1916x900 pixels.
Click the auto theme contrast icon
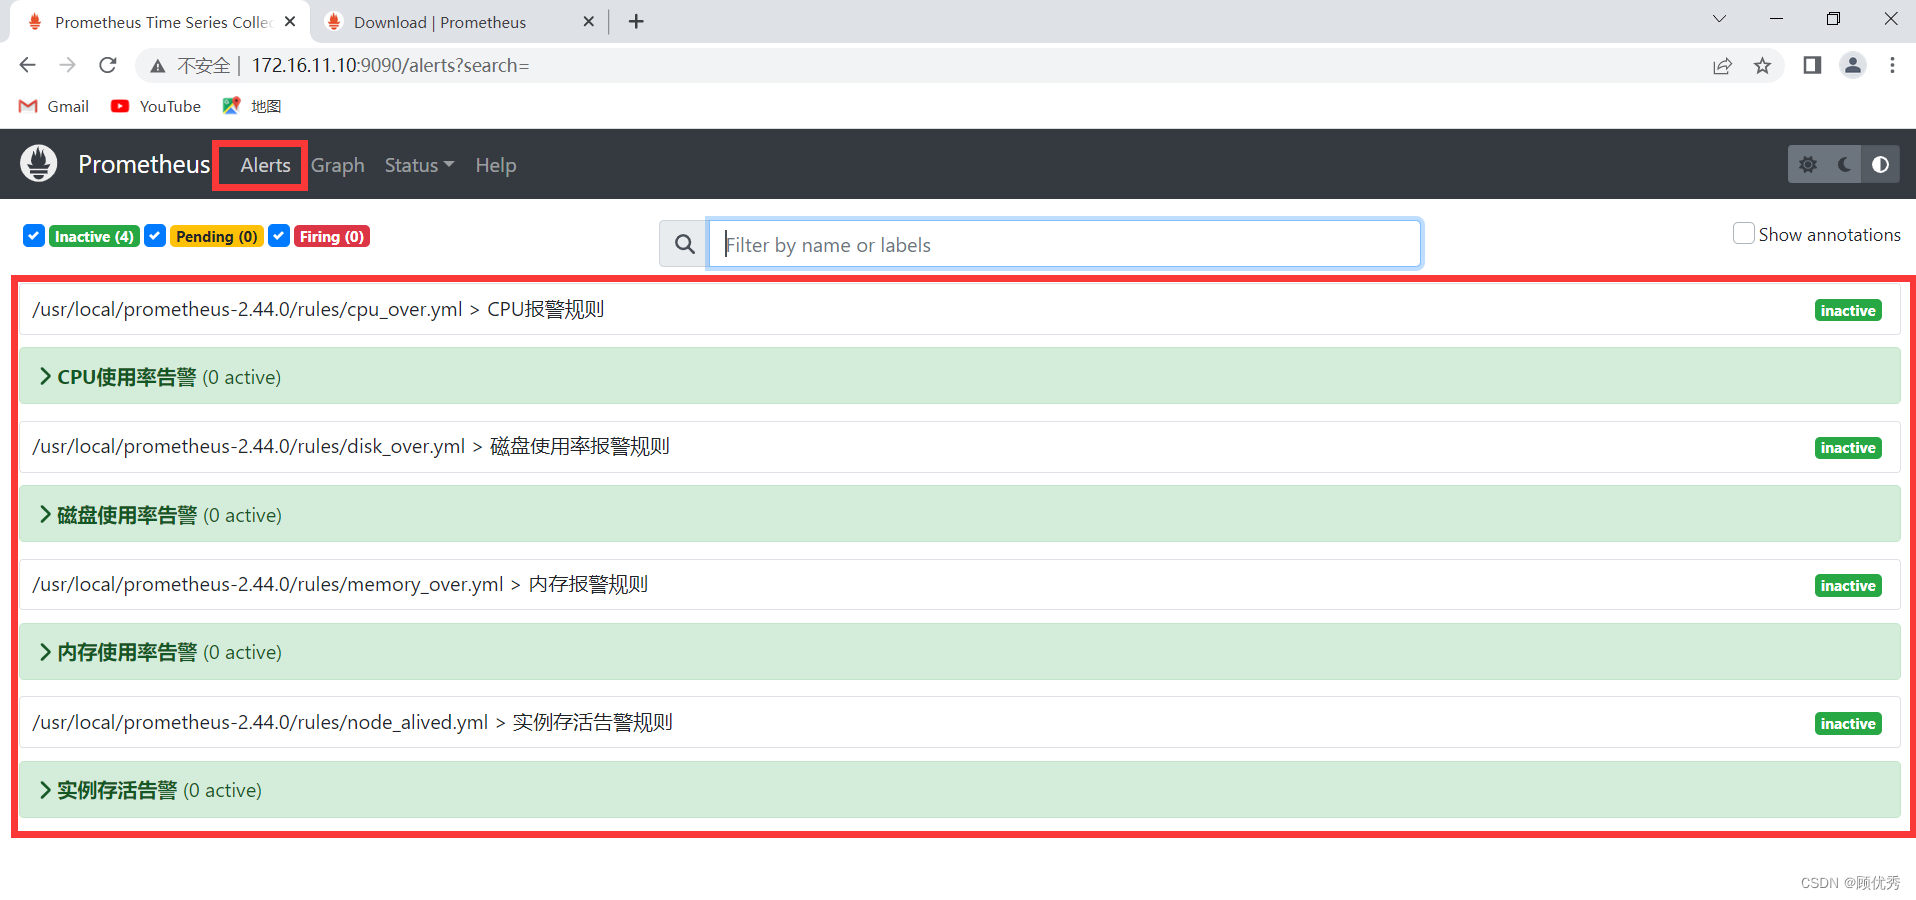[1881, 163]
